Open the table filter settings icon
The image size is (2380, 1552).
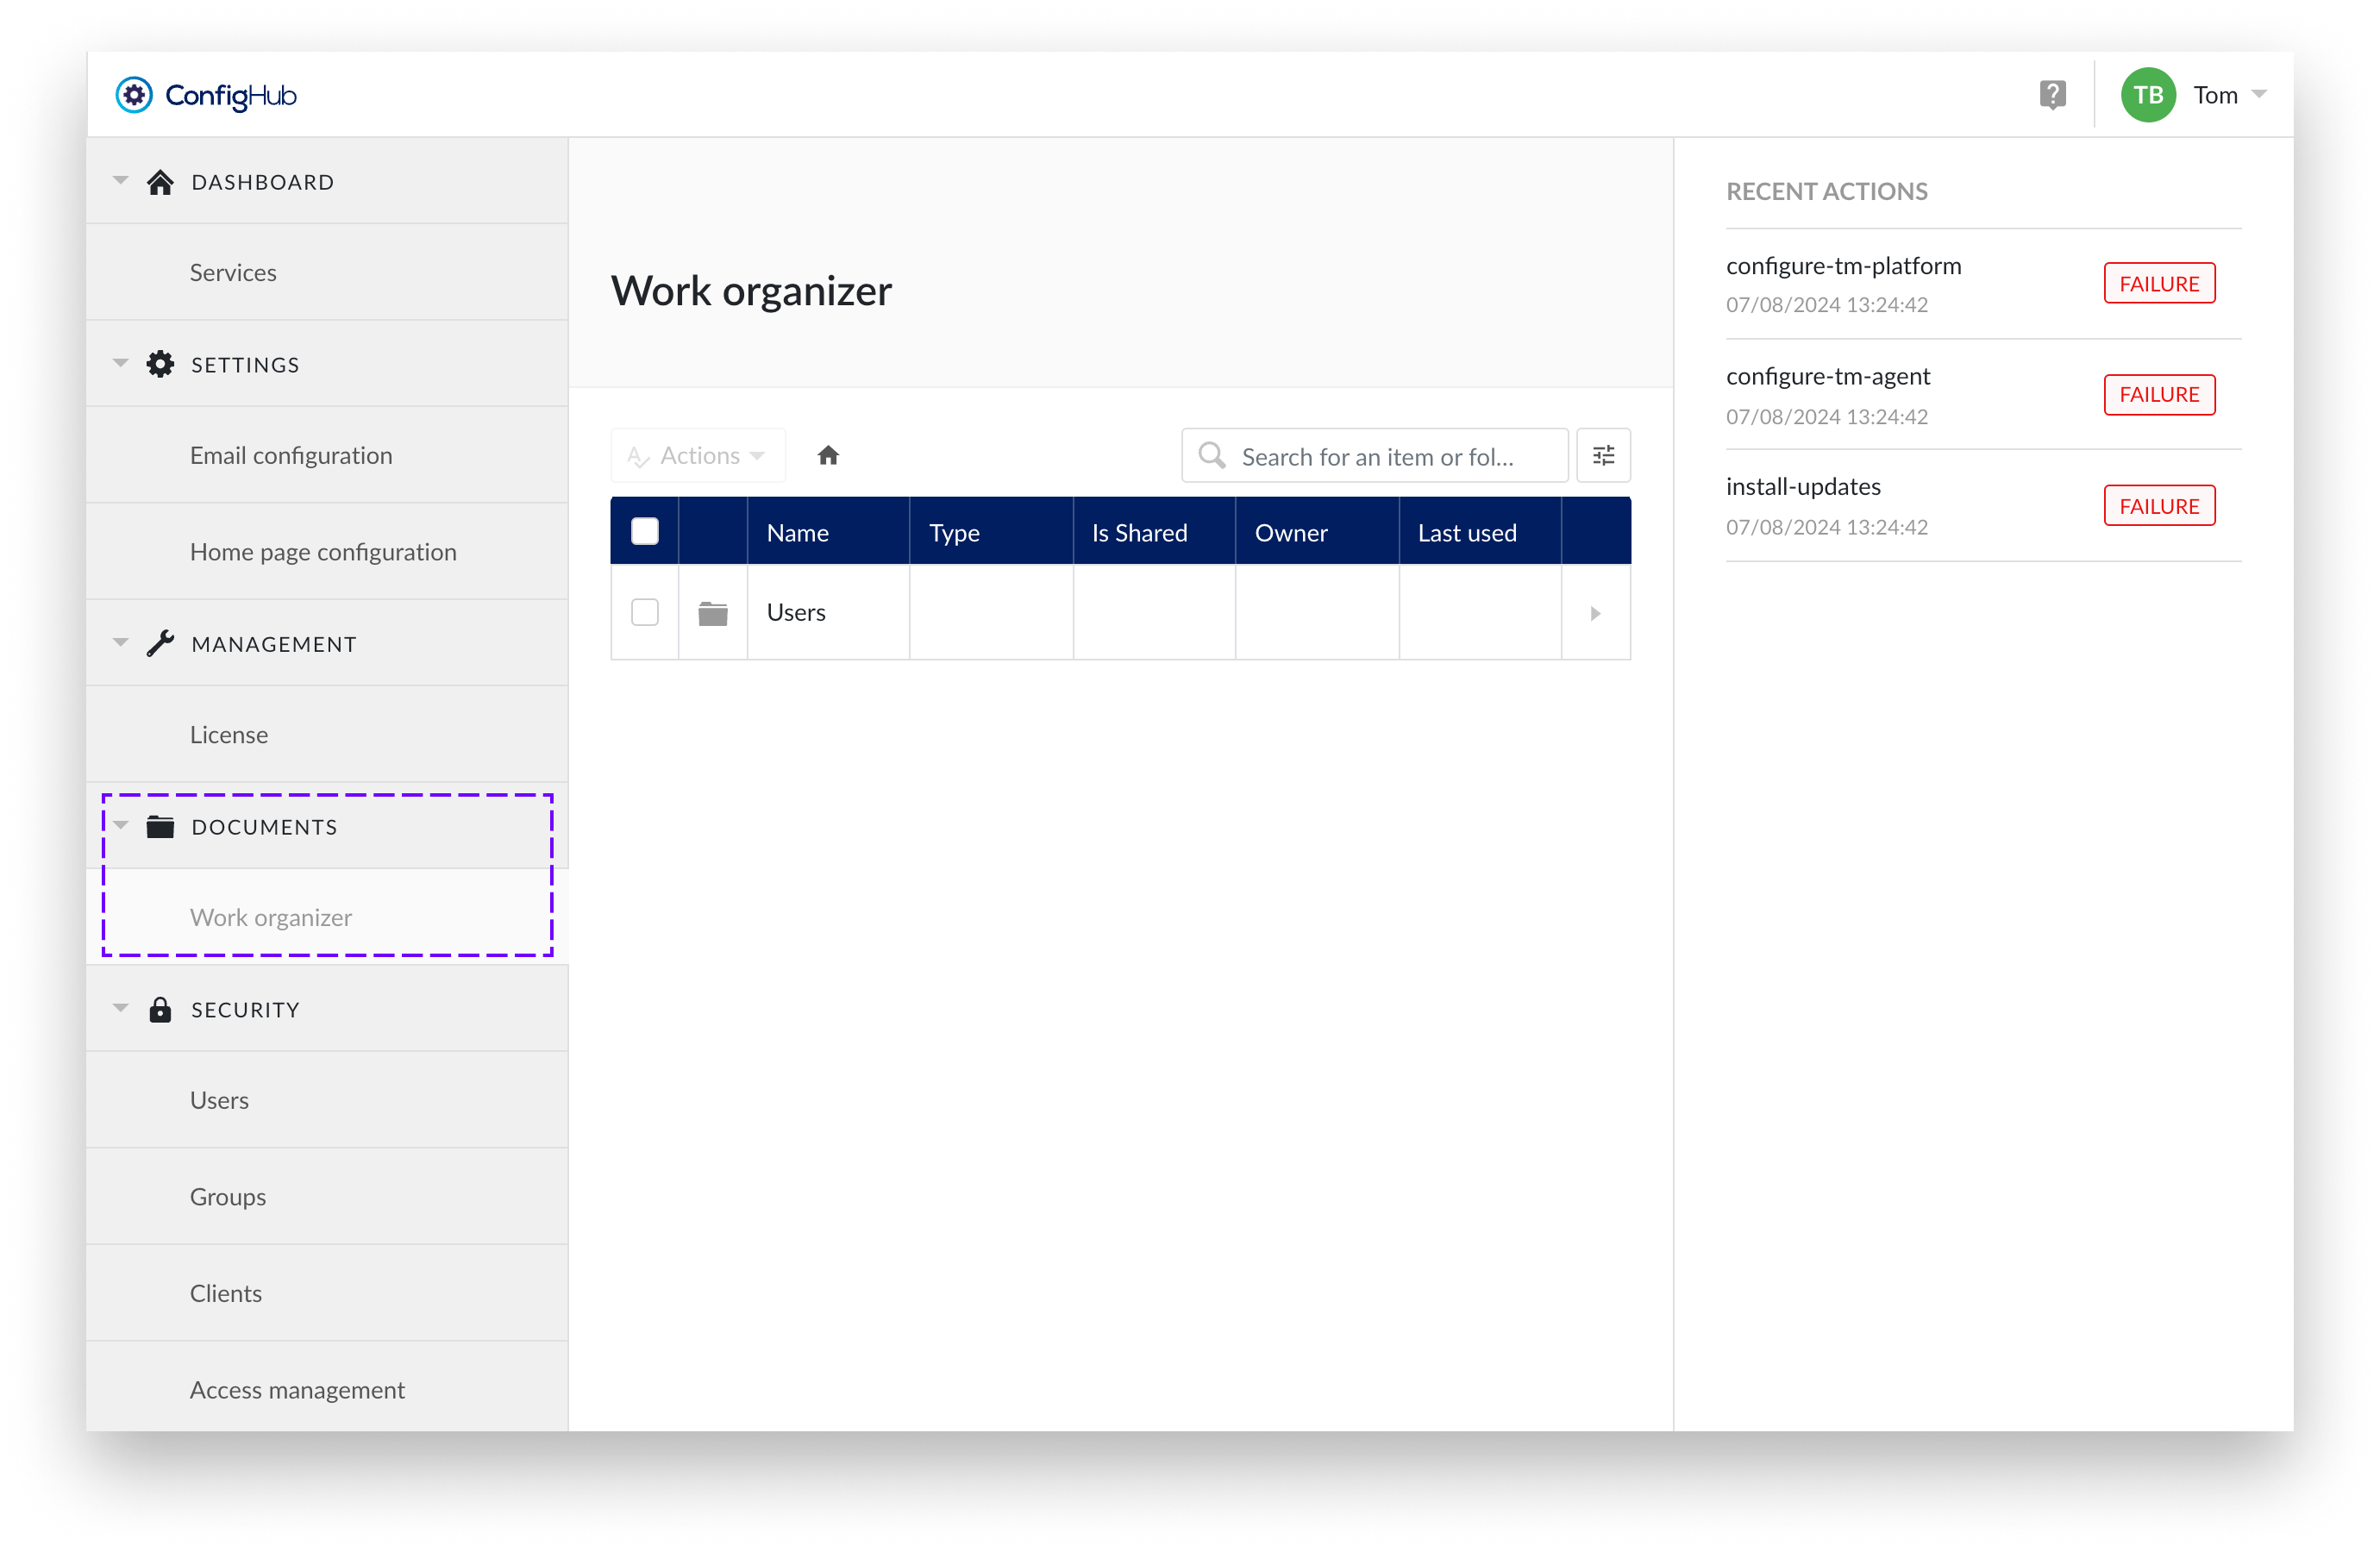point(1603,456)
